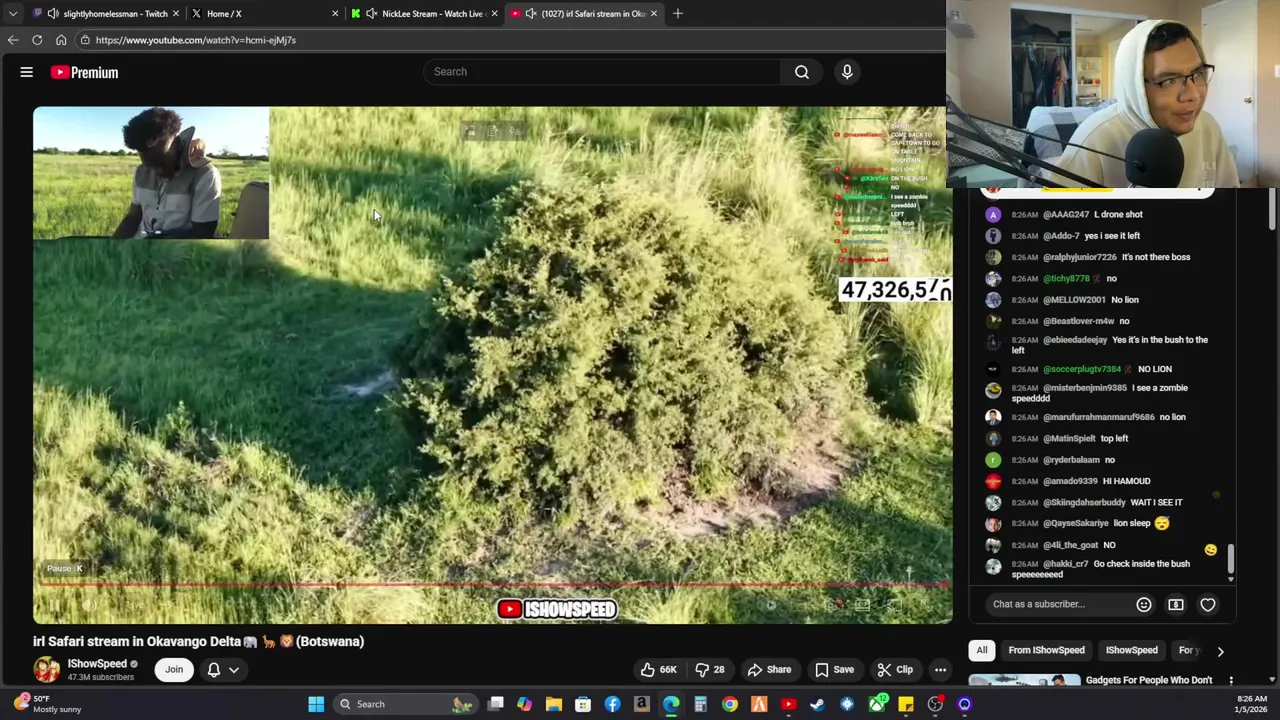1280x720 pixels.
Task: Select the From IShowSpeed filter chip
Action: (1046, 650)
